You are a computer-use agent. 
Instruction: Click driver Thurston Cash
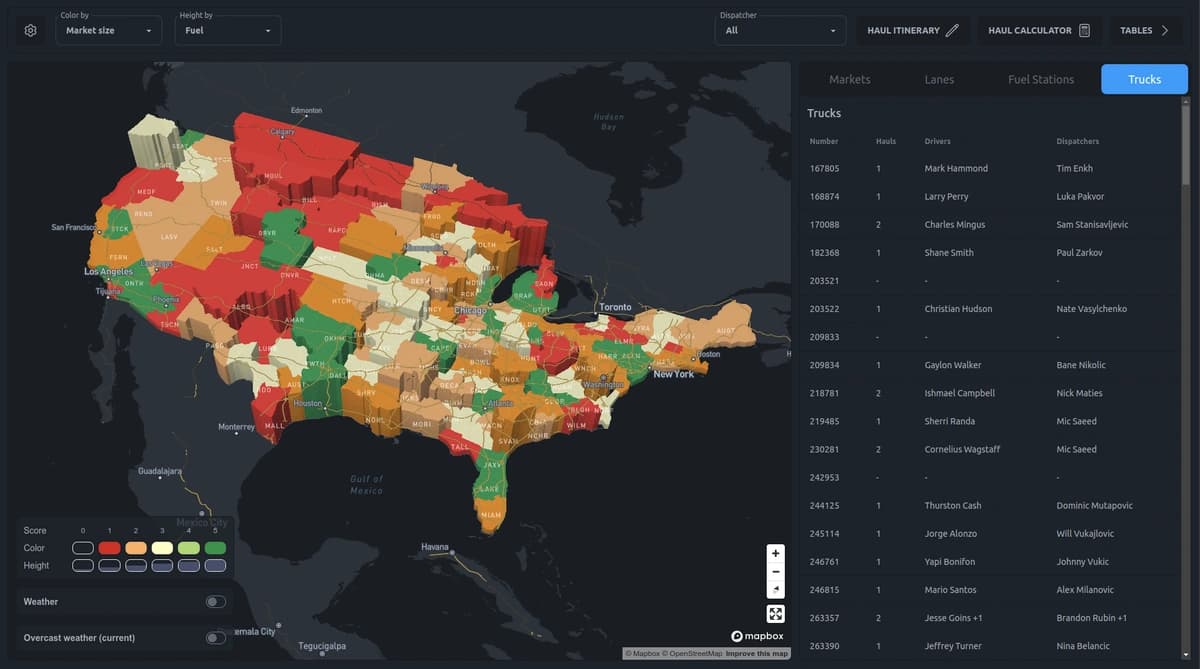coord(953,506)
